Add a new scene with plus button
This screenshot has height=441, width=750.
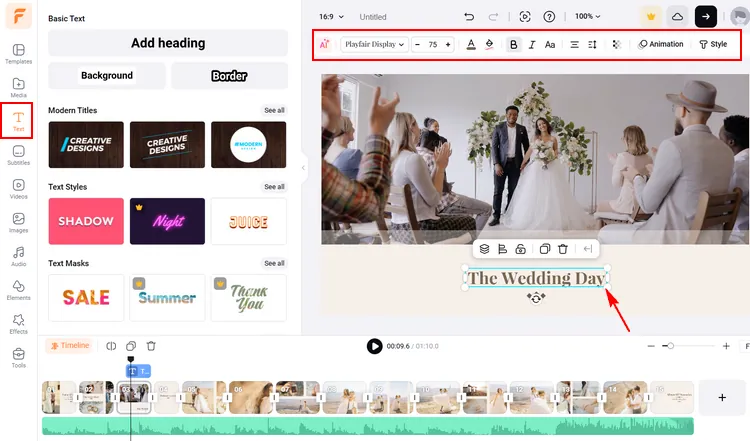(x=722, y=397)
